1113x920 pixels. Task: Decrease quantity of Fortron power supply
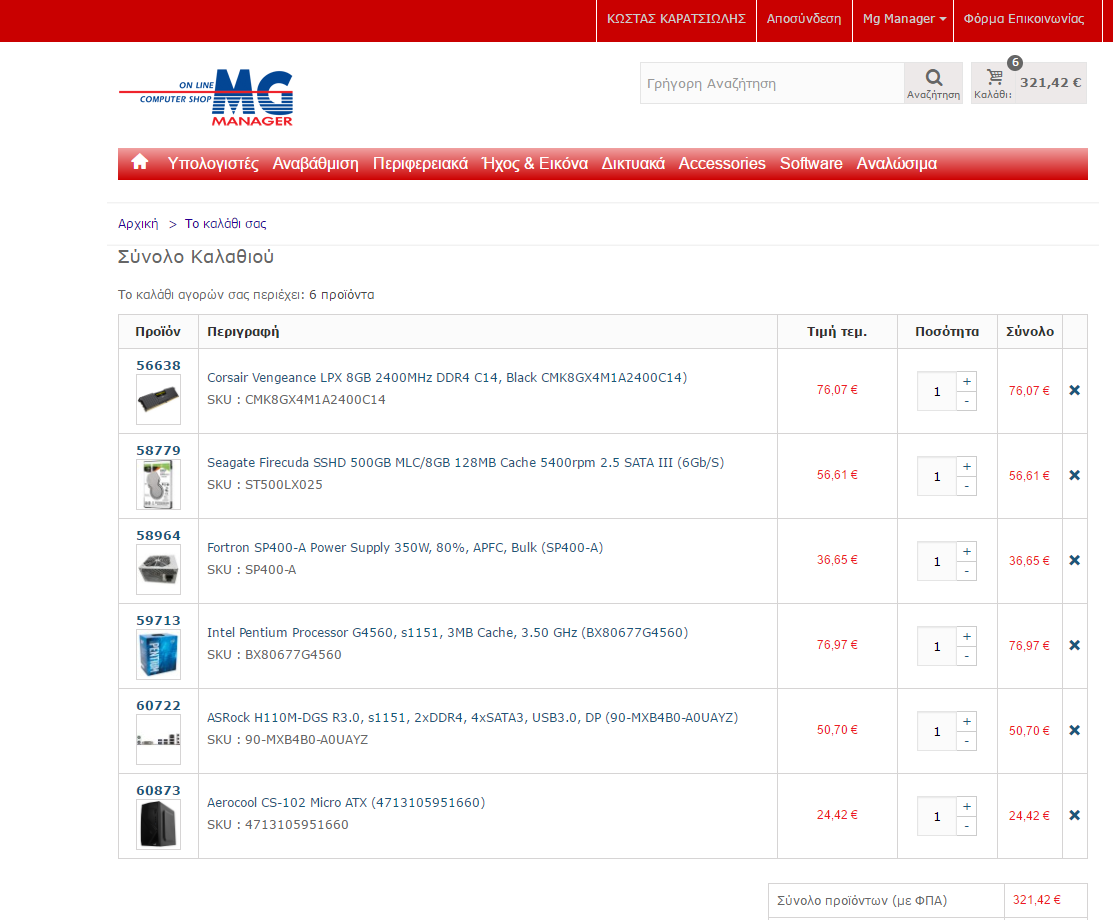(966, 571)
